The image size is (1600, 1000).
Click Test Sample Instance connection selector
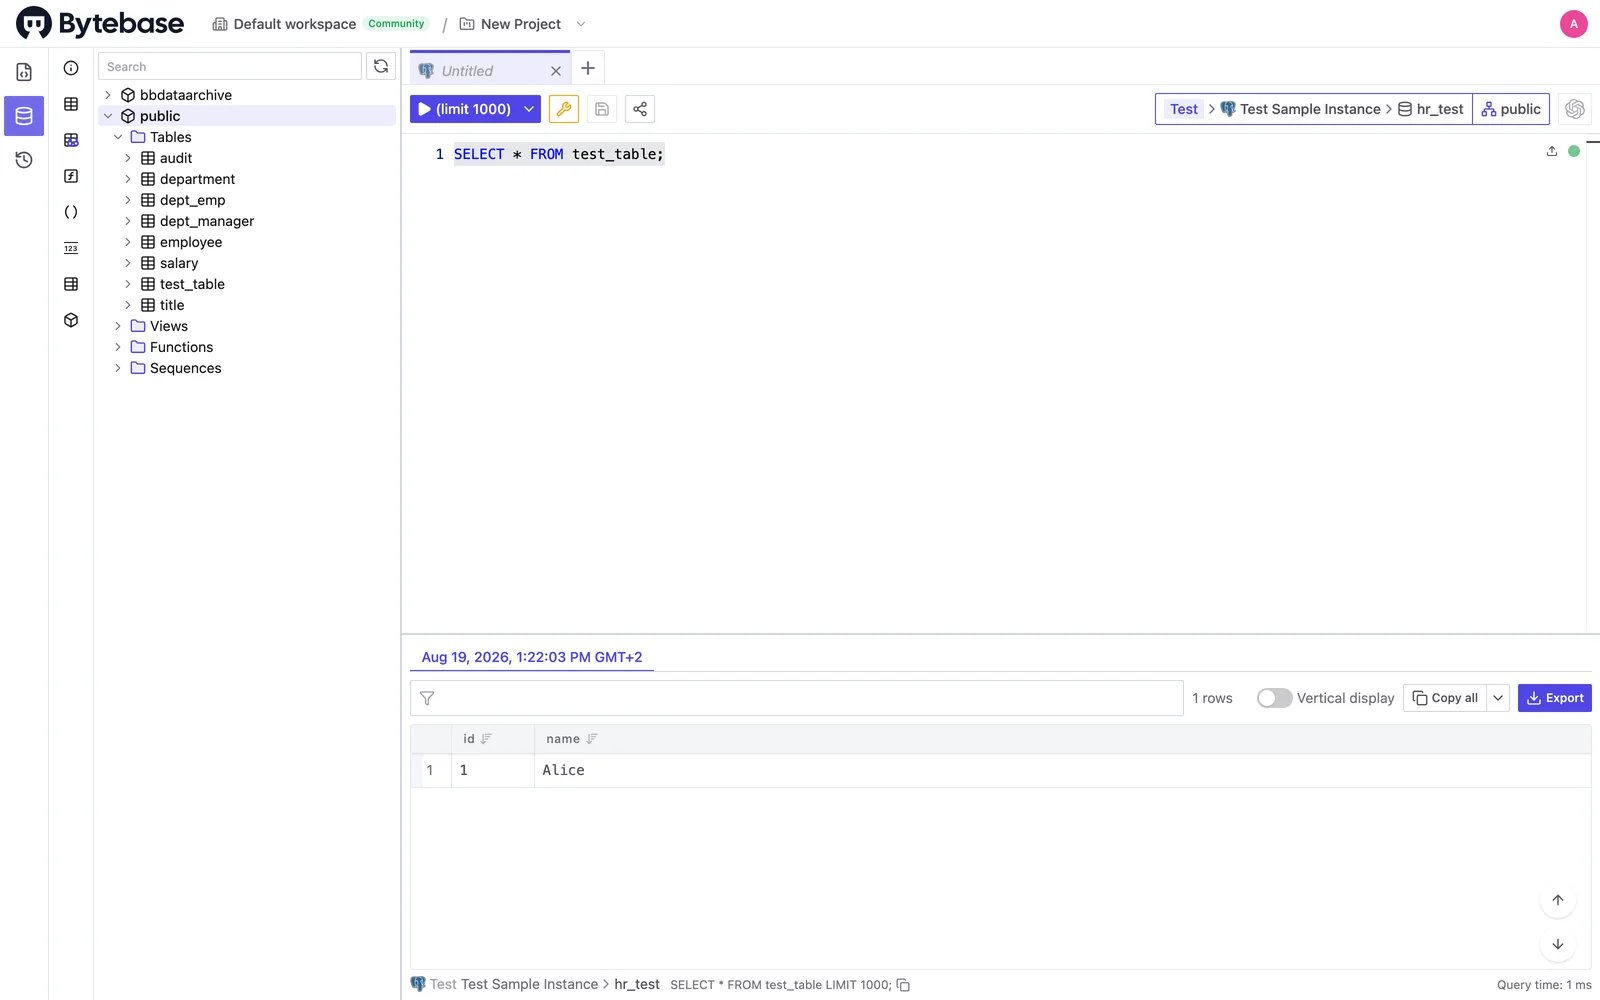(1300, 109)
